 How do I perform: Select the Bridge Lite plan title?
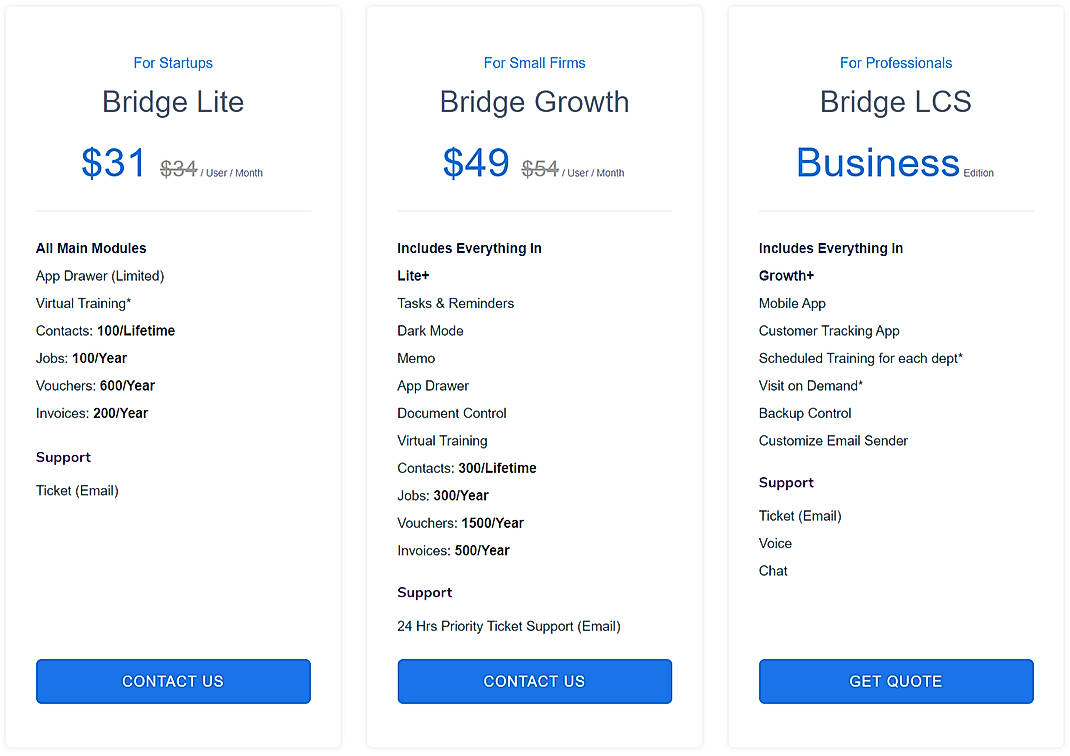pyautogui.click(x=172, y=101)
